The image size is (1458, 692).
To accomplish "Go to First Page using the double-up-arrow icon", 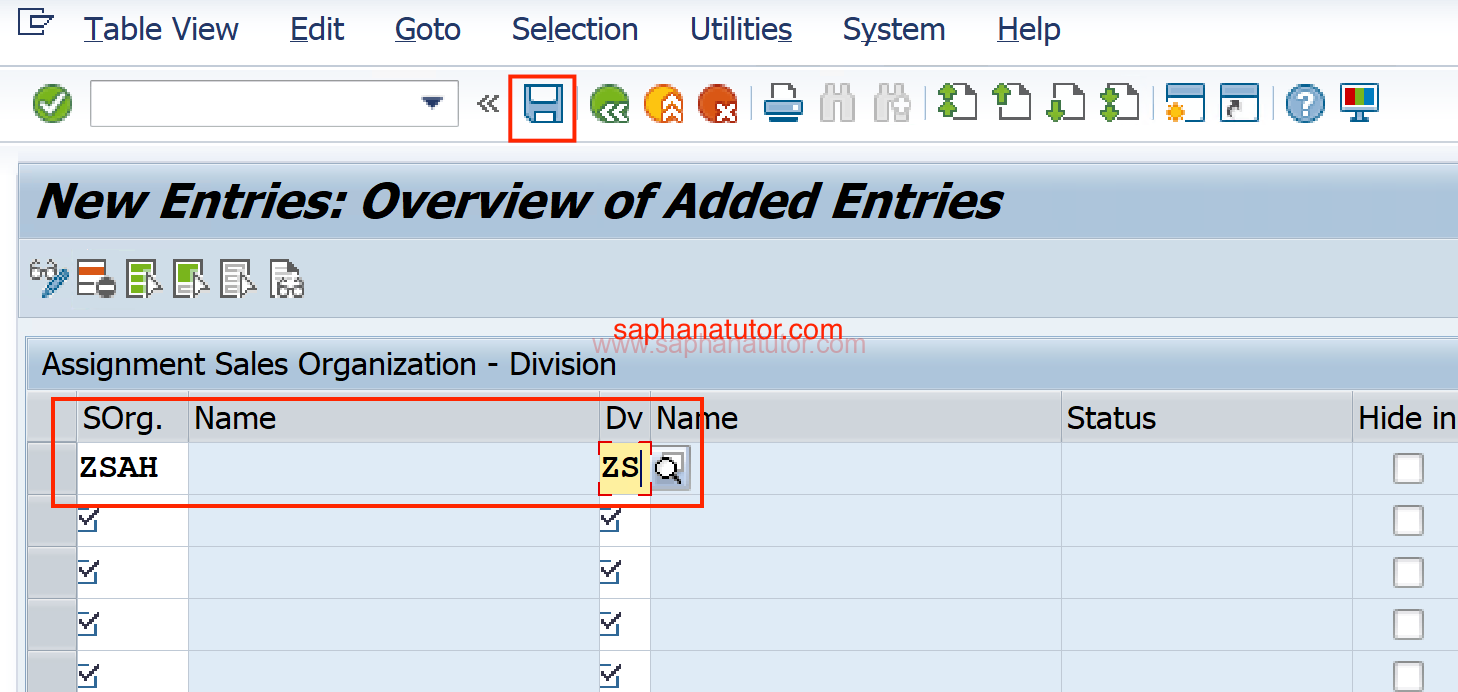I will coord(956,103).
